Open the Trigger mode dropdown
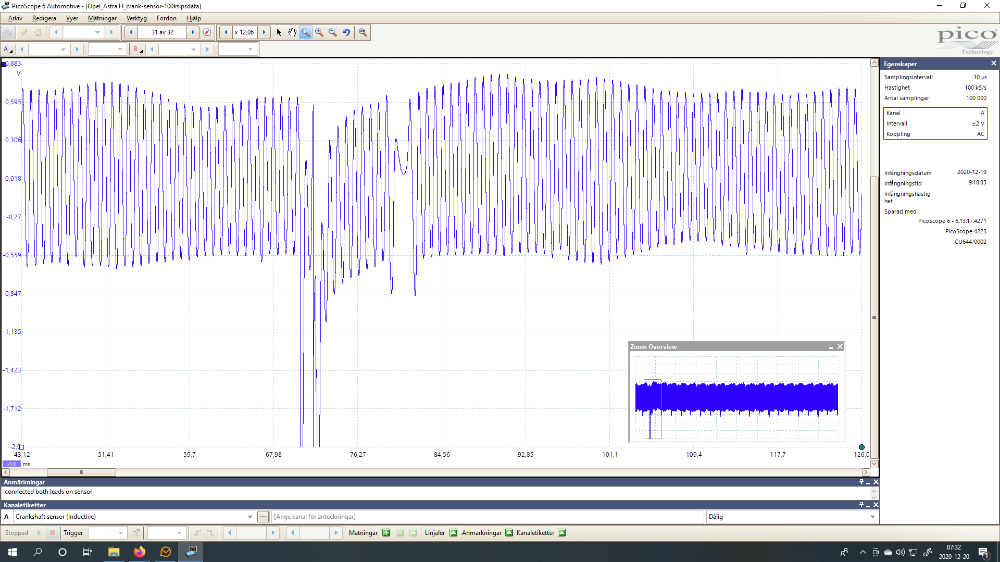Viewport: 1000px width, 562px height. click(x=121, y=533)
